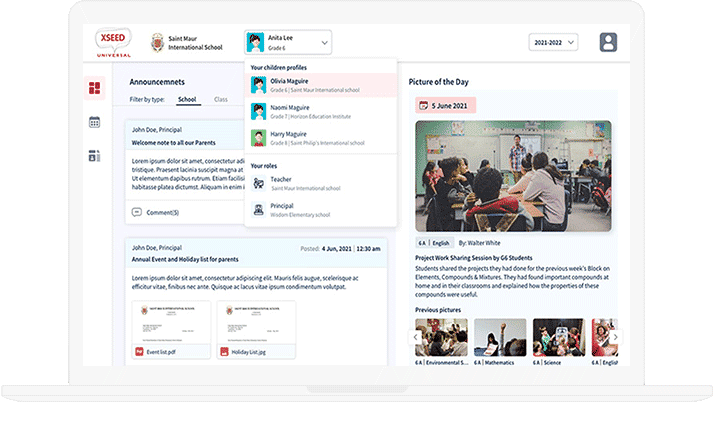Image resolution: width=715 pixels, height=430 pixels.
Task: Open the Mathematics previous picture thumbnail
Action: pos(500,340)
